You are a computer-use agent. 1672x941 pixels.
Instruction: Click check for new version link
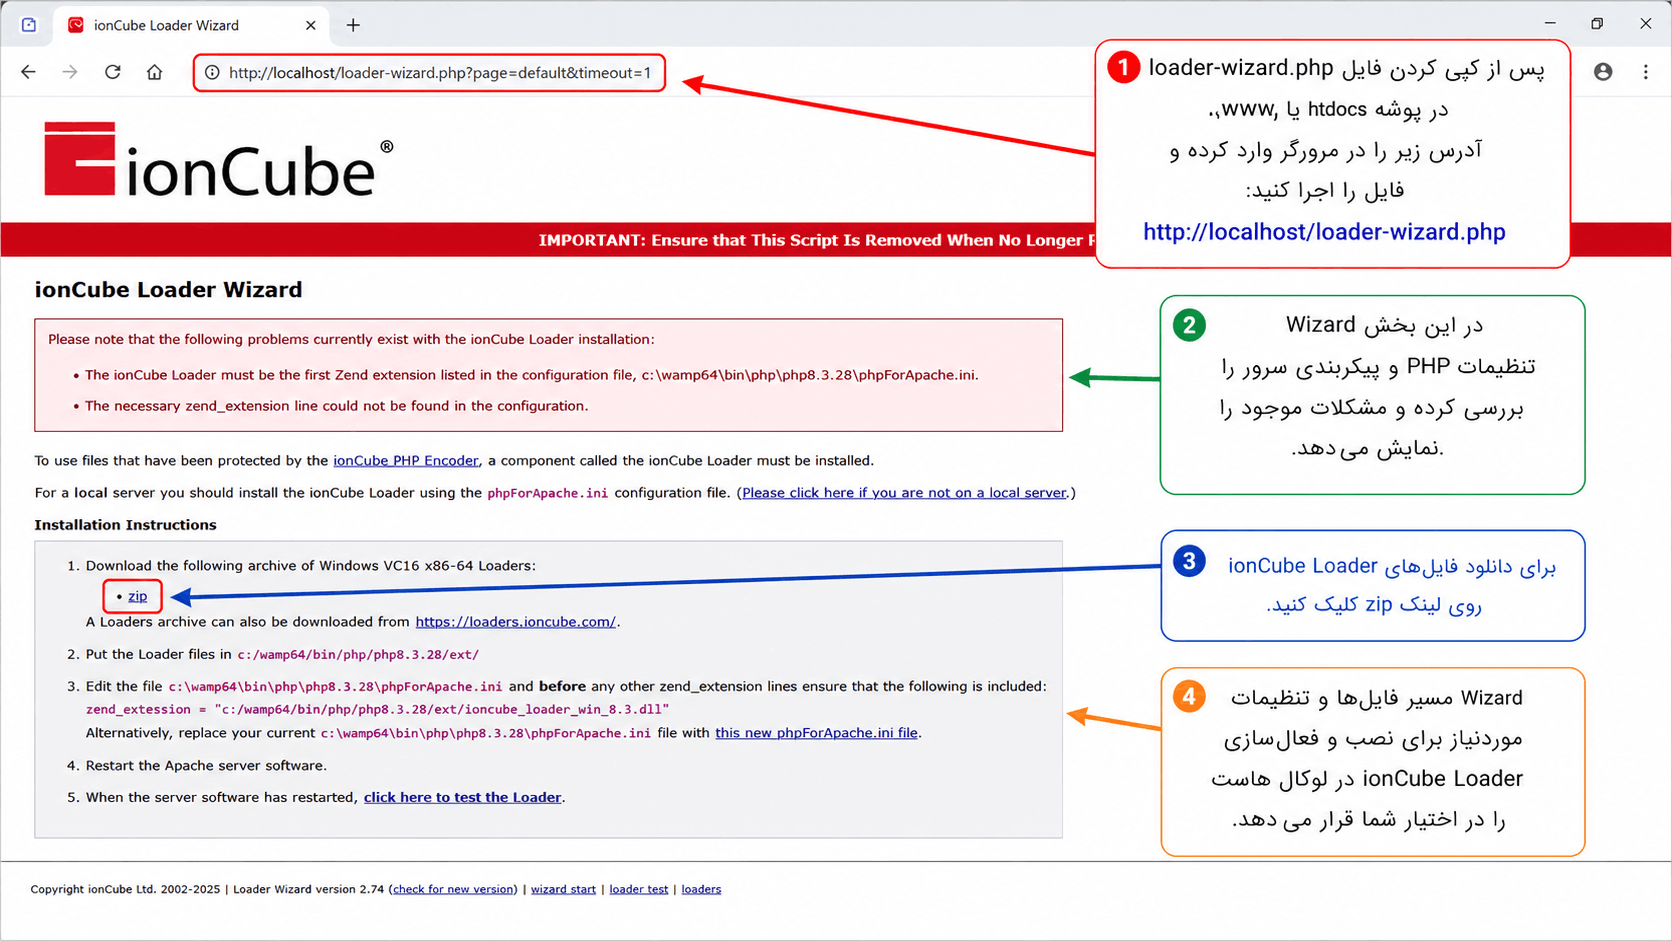pos(455,889)
